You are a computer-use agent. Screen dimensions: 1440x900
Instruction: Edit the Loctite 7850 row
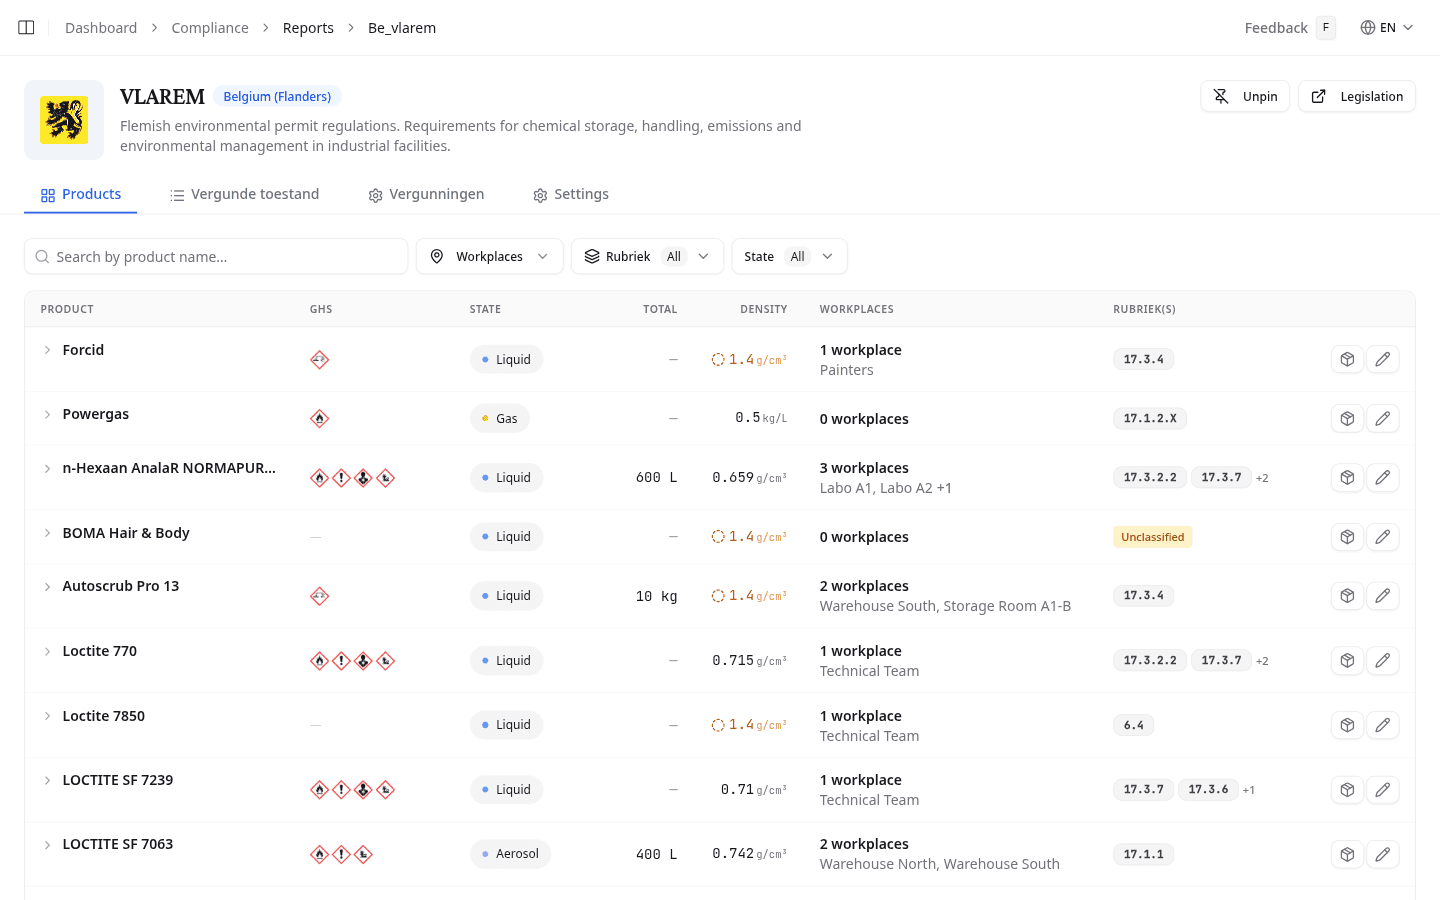1382,724
